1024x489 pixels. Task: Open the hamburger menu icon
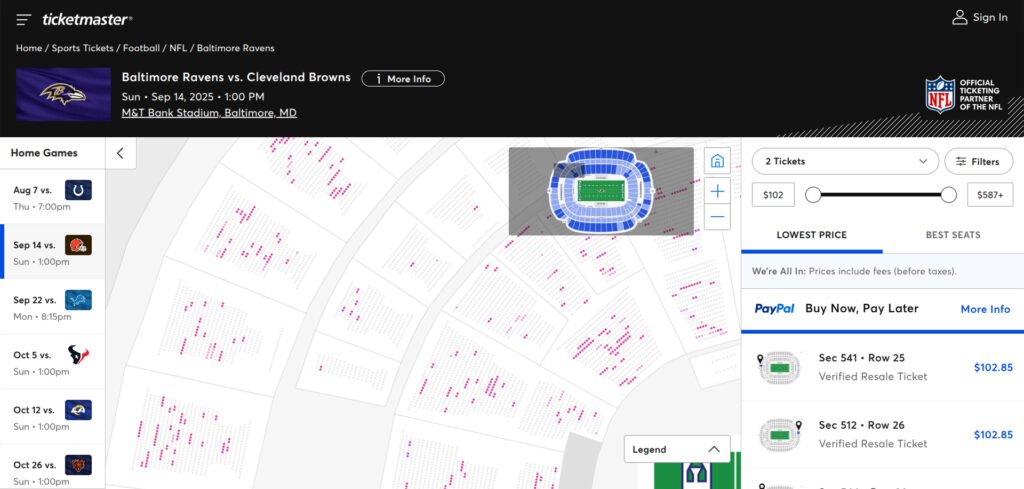coord(24,19)
